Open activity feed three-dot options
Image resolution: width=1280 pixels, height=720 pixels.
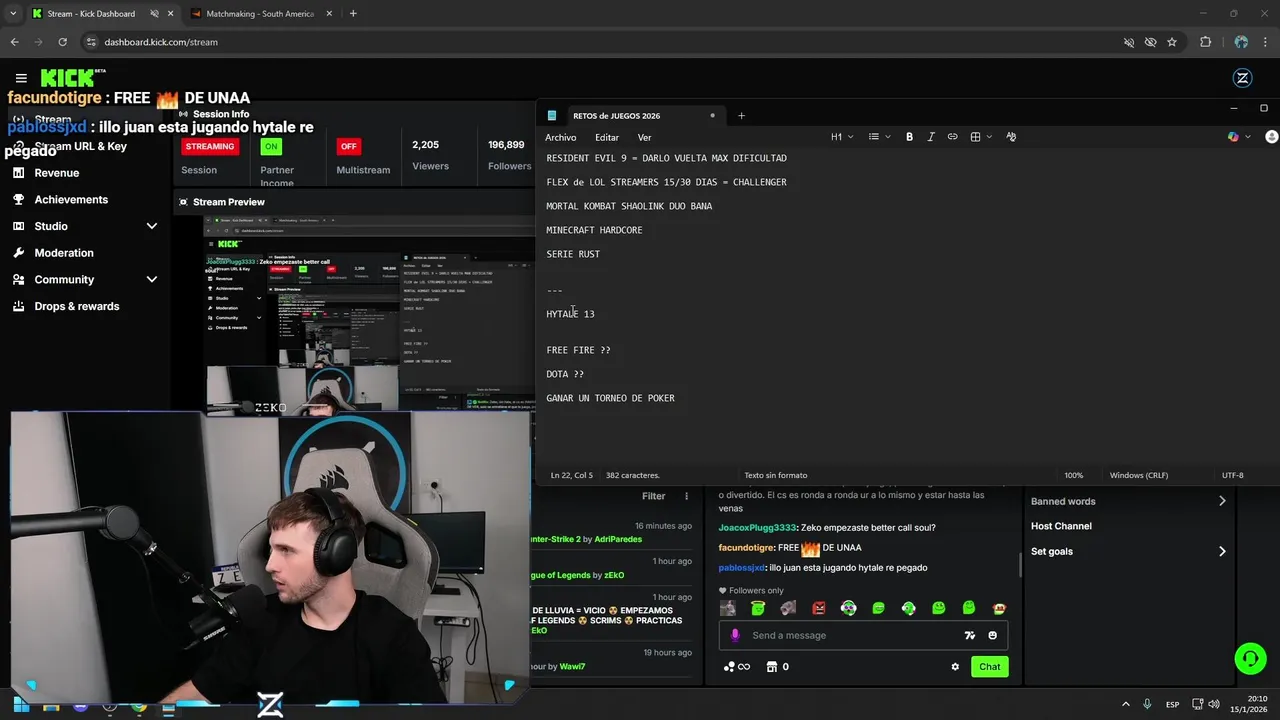click(x=686, y=496)
